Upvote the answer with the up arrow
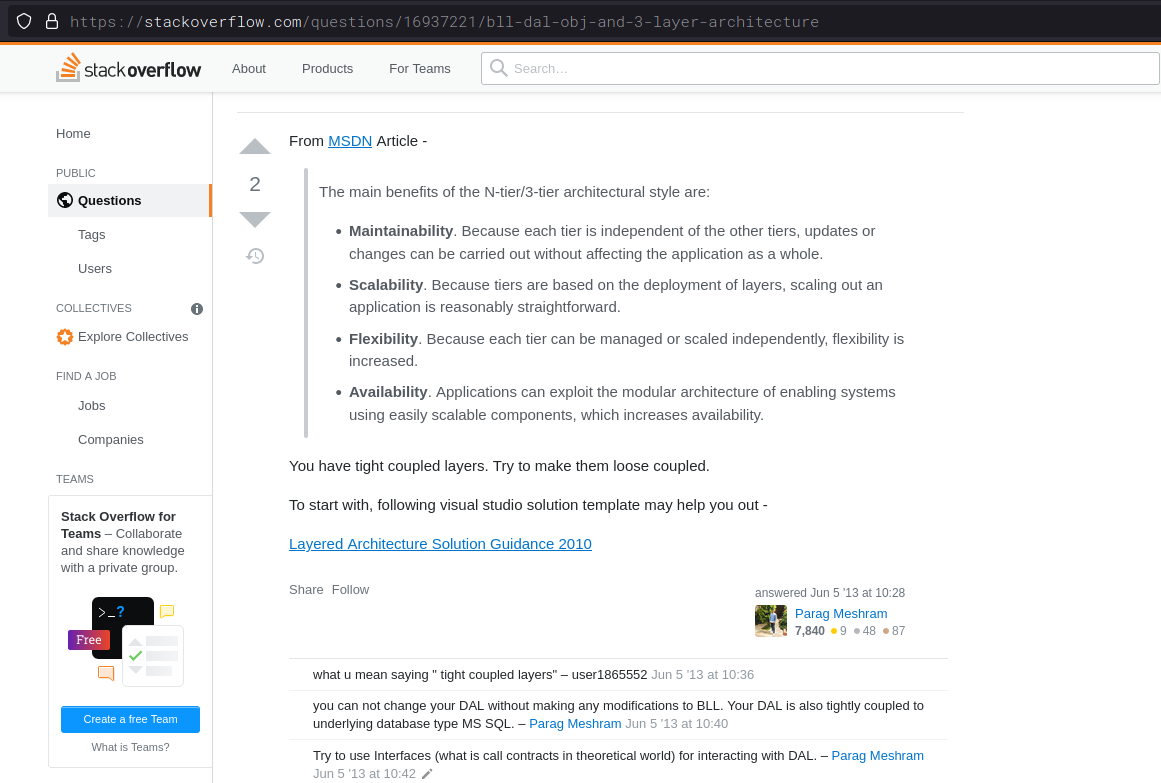 pyautogui.click(x=255, y=147)
